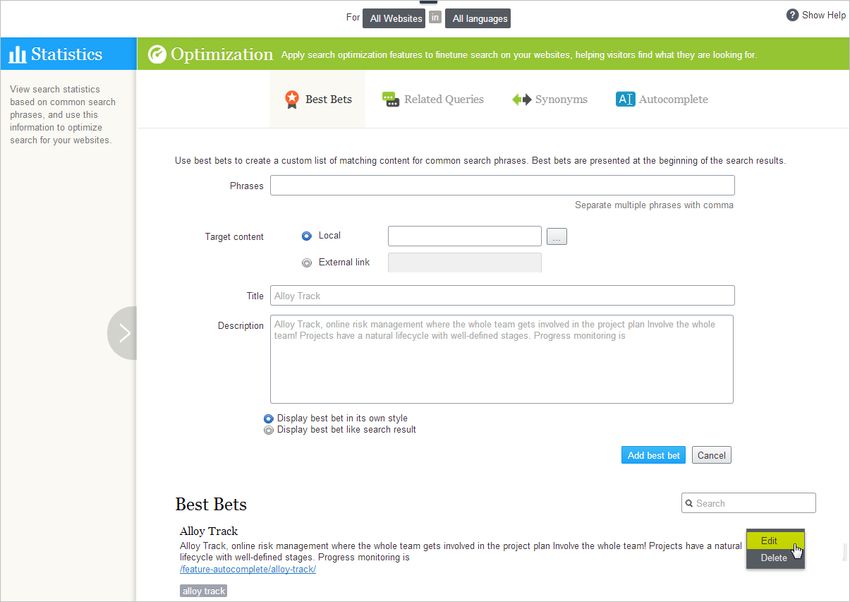Click the Show Help question mark icon
Screen dimensions: 850x602
tap(792, 15)
